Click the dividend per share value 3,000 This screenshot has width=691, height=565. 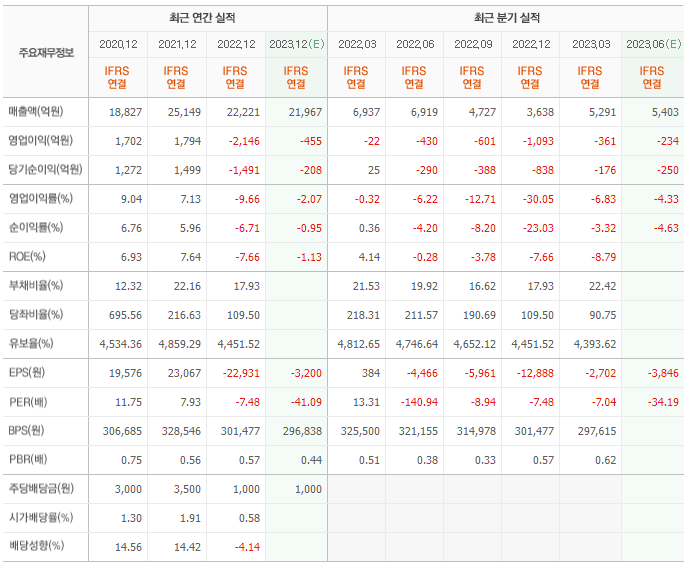128,489
